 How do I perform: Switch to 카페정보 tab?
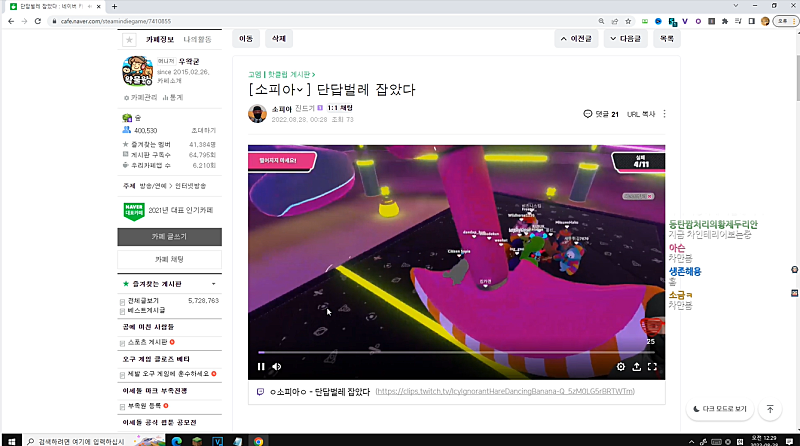click(x=160, y=39)
